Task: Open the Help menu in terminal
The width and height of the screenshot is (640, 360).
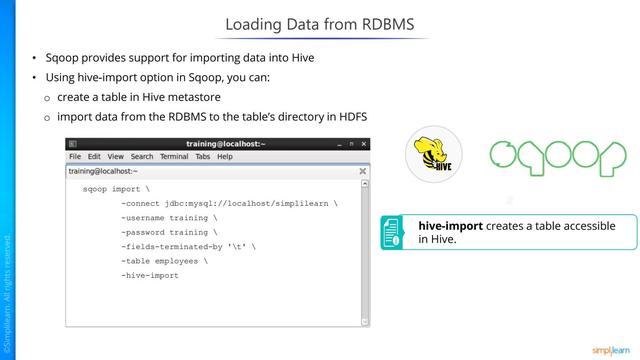Action: [224, 156]
